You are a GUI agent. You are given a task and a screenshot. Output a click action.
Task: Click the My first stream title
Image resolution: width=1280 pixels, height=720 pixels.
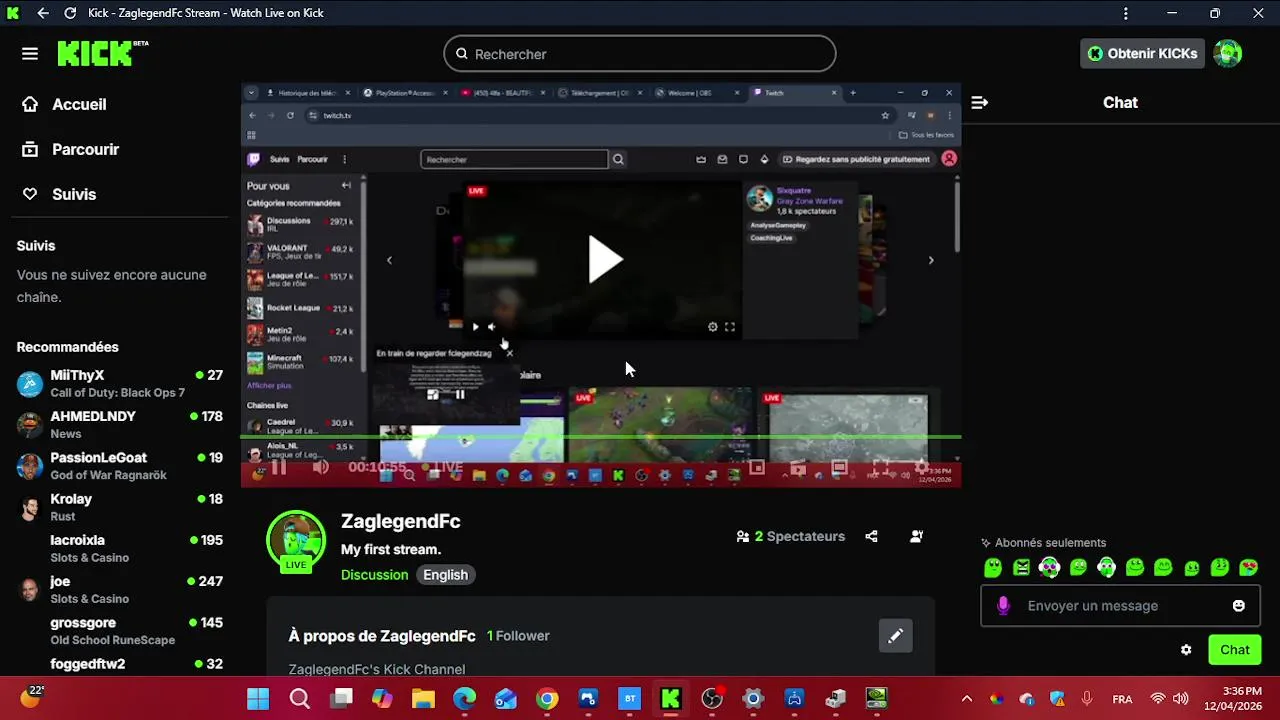point(391,549)
